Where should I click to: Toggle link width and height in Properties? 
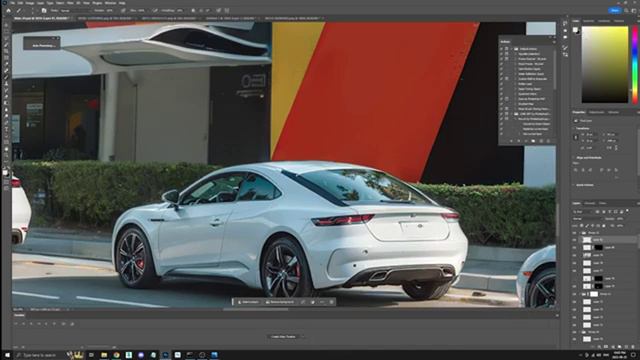576,137
